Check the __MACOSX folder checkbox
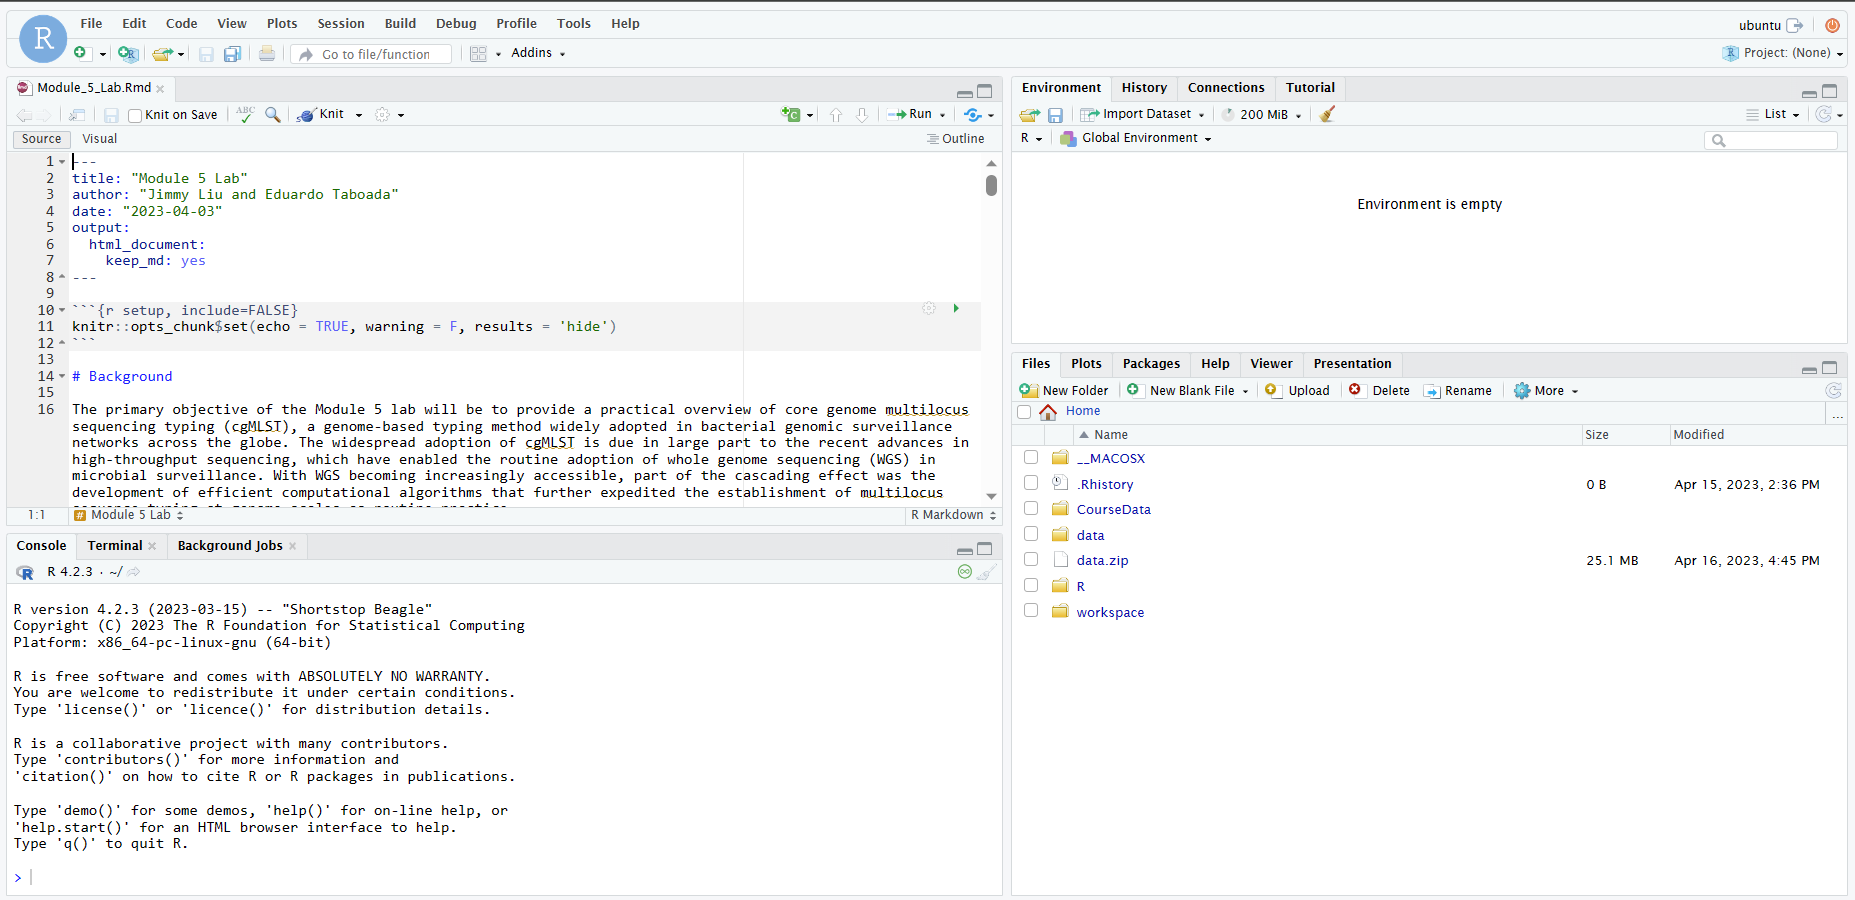 click(x=1031, y=457)
